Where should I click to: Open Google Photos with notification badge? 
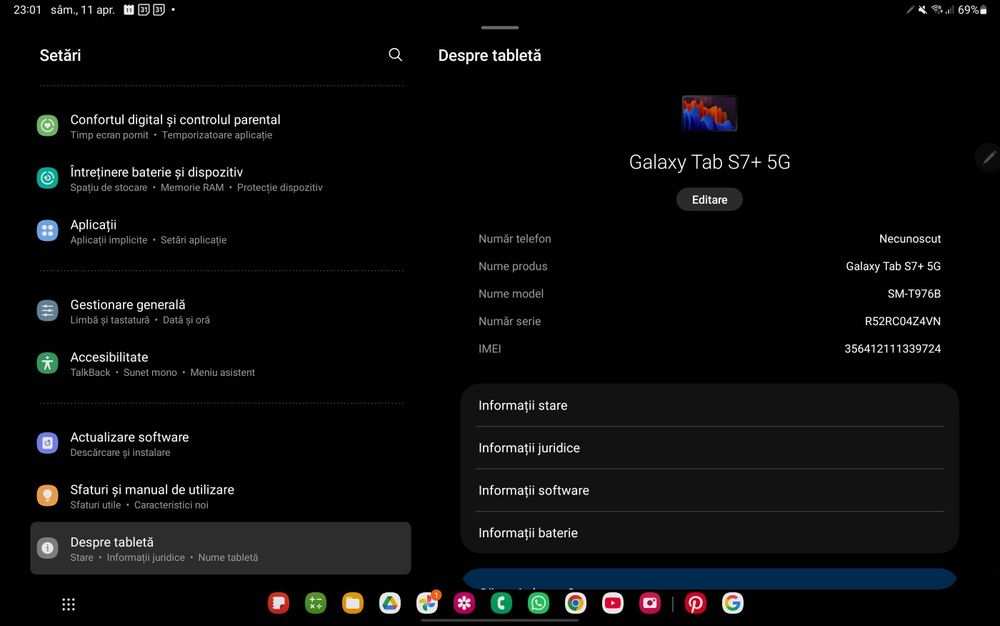tap(427, 602)
